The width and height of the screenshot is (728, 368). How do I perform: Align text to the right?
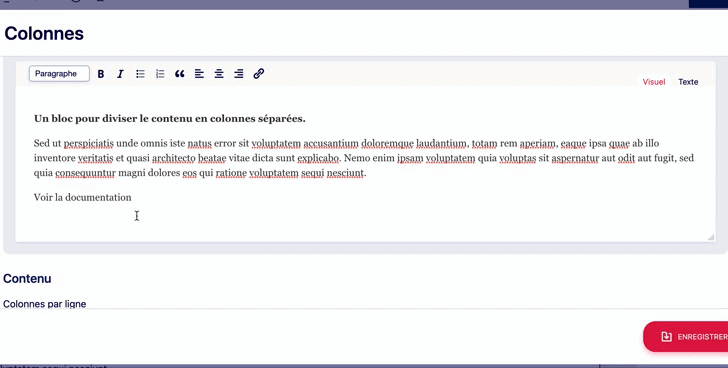click(239, 74)
